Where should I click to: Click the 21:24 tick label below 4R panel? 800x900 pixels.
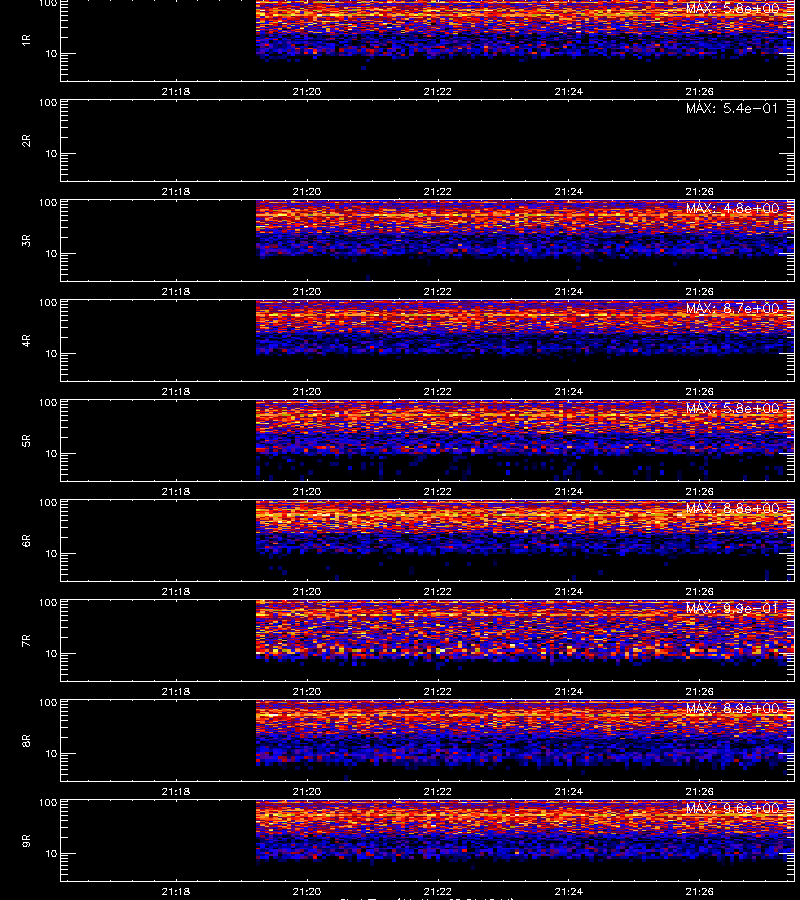pyautogui.click(x=569, y=391)
